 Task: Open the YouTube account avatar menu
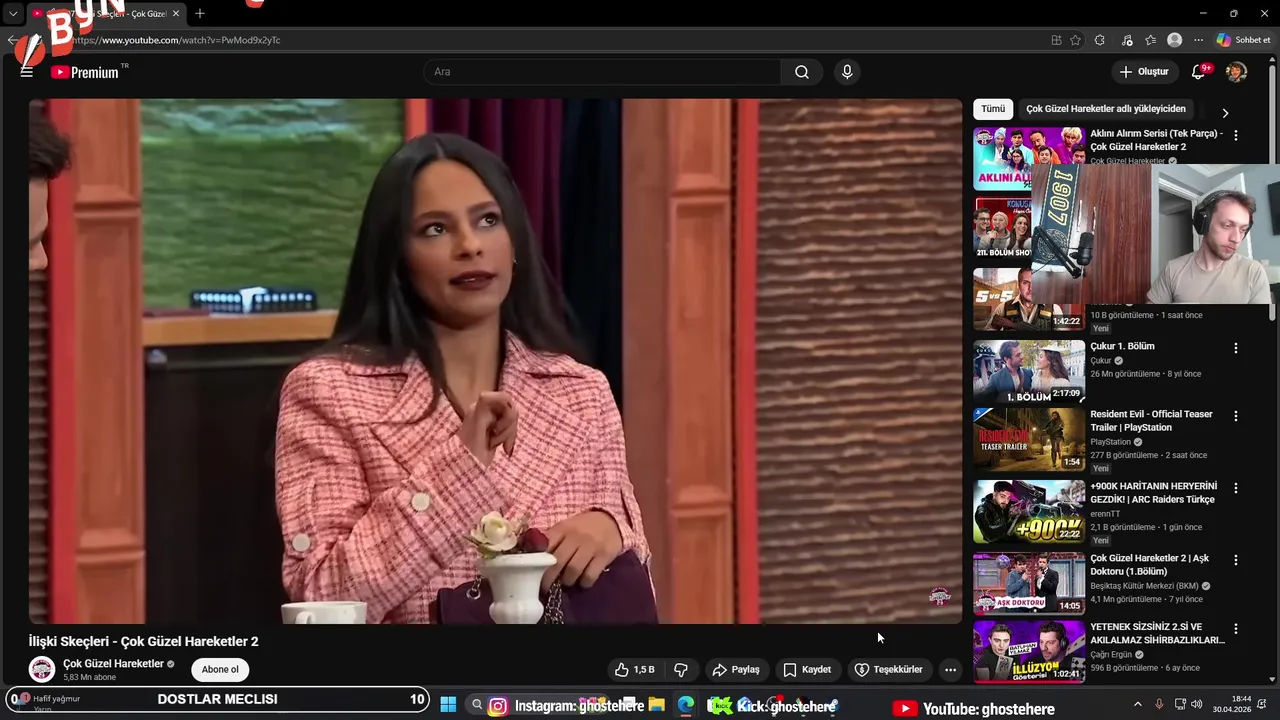click(1236, 72)
